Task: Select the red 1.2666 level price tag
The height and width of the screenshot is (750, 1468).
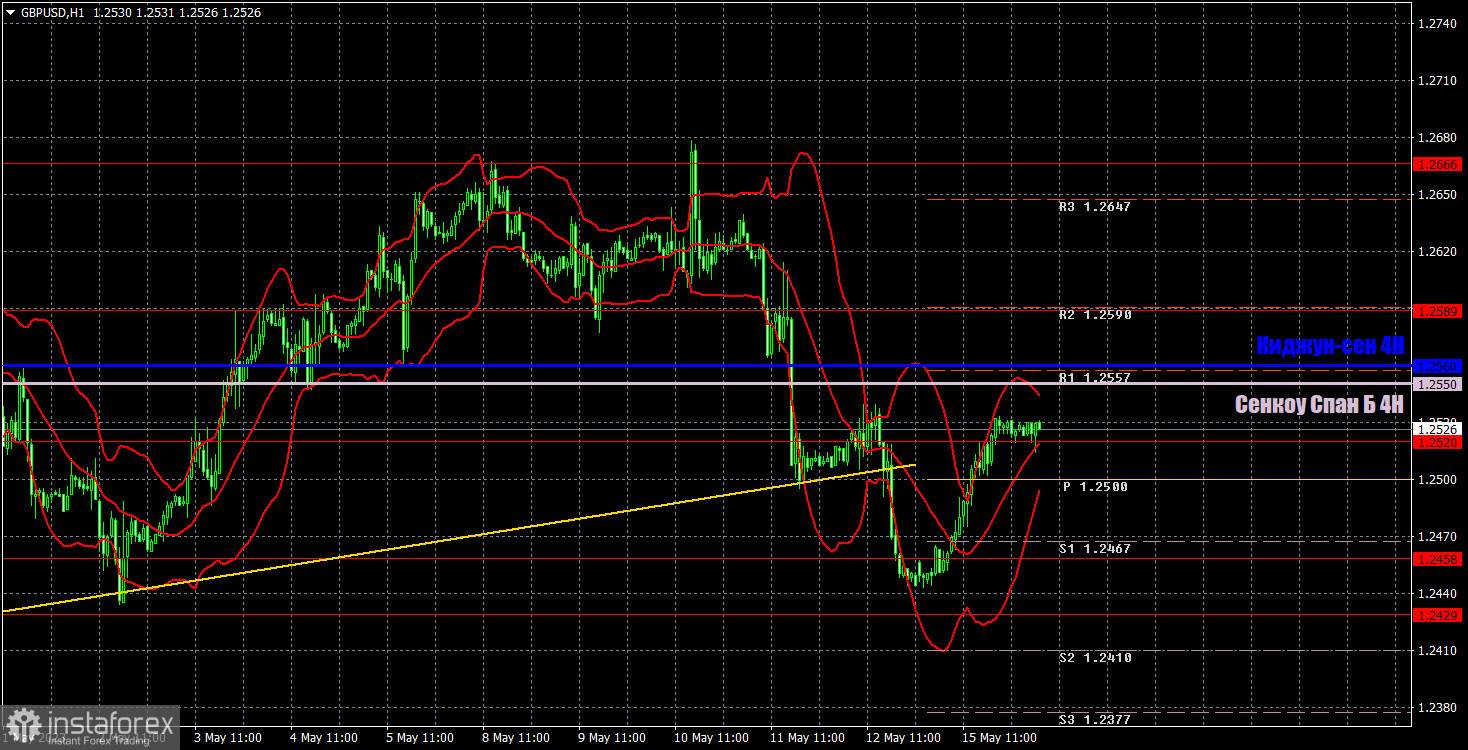Action: pyautogui.click(x=1437, y=164)
